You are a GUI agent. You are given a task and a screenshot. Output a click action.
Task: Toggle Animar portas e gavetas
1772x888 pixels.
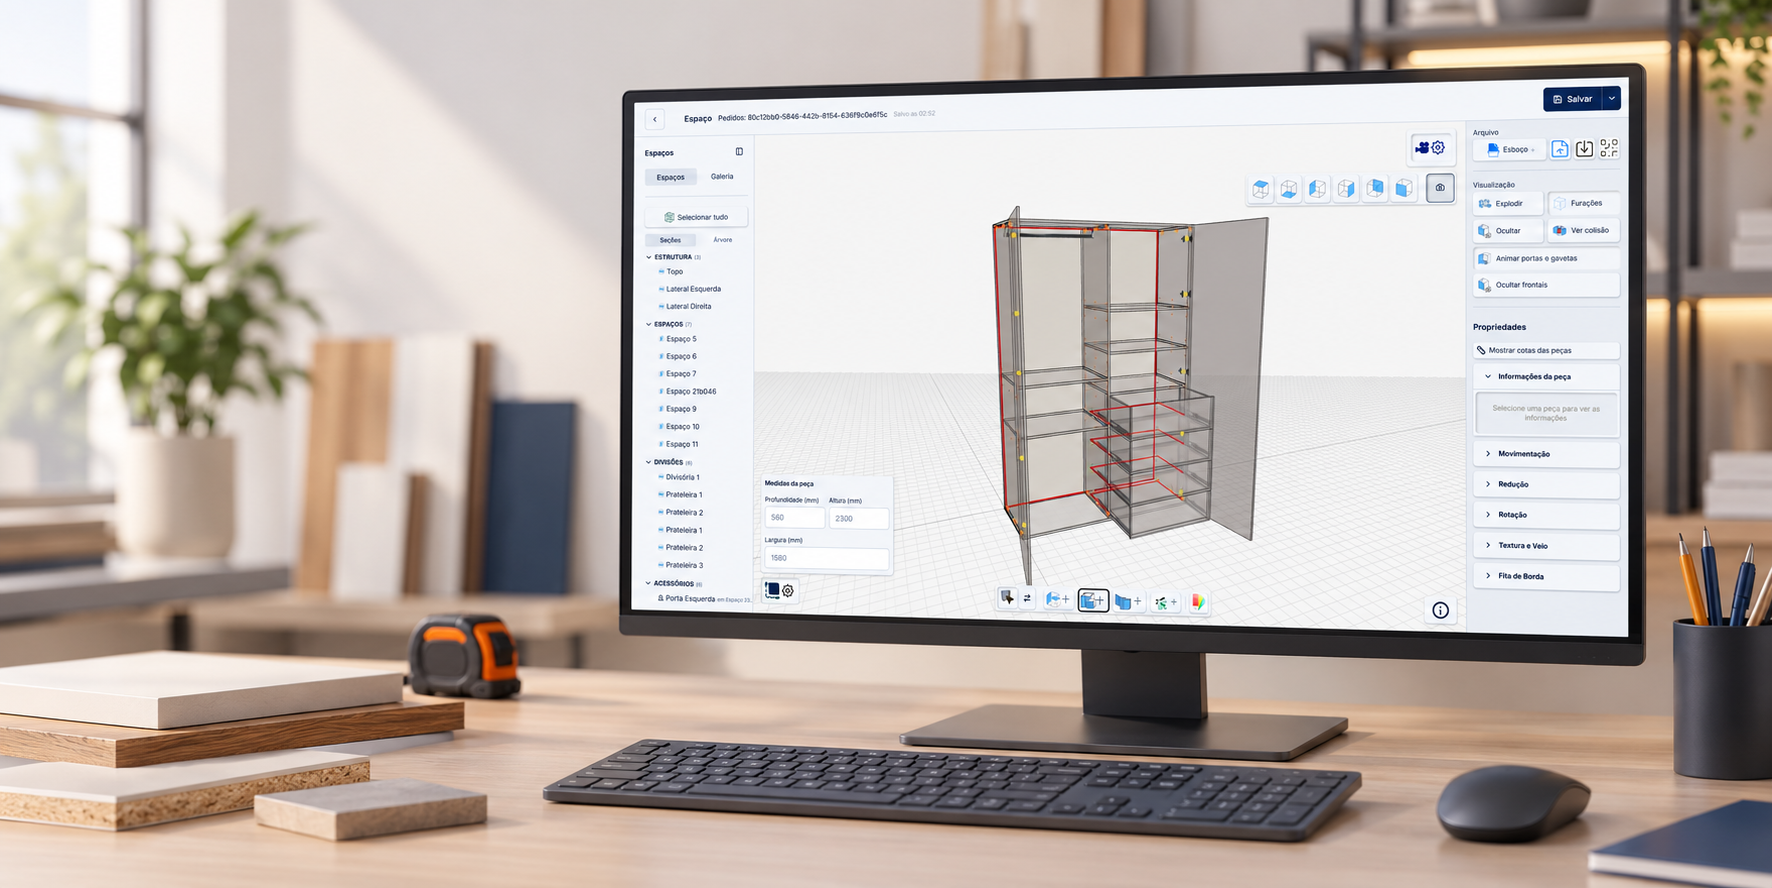1547,258
